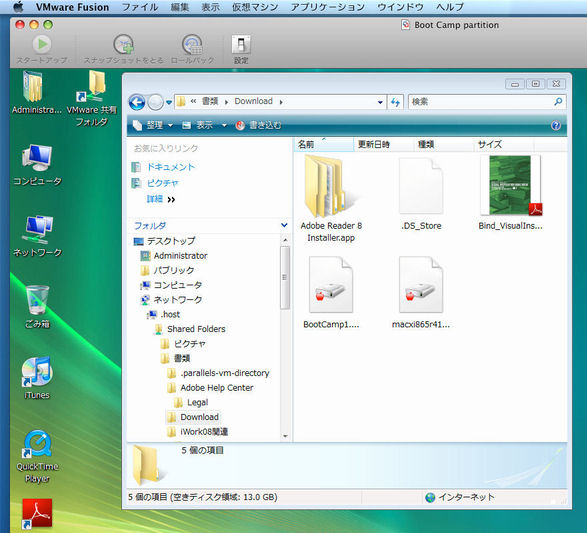Open the VMware Fusion application menu
Viewport: 587px width, 533px height.
pos(72,7)
